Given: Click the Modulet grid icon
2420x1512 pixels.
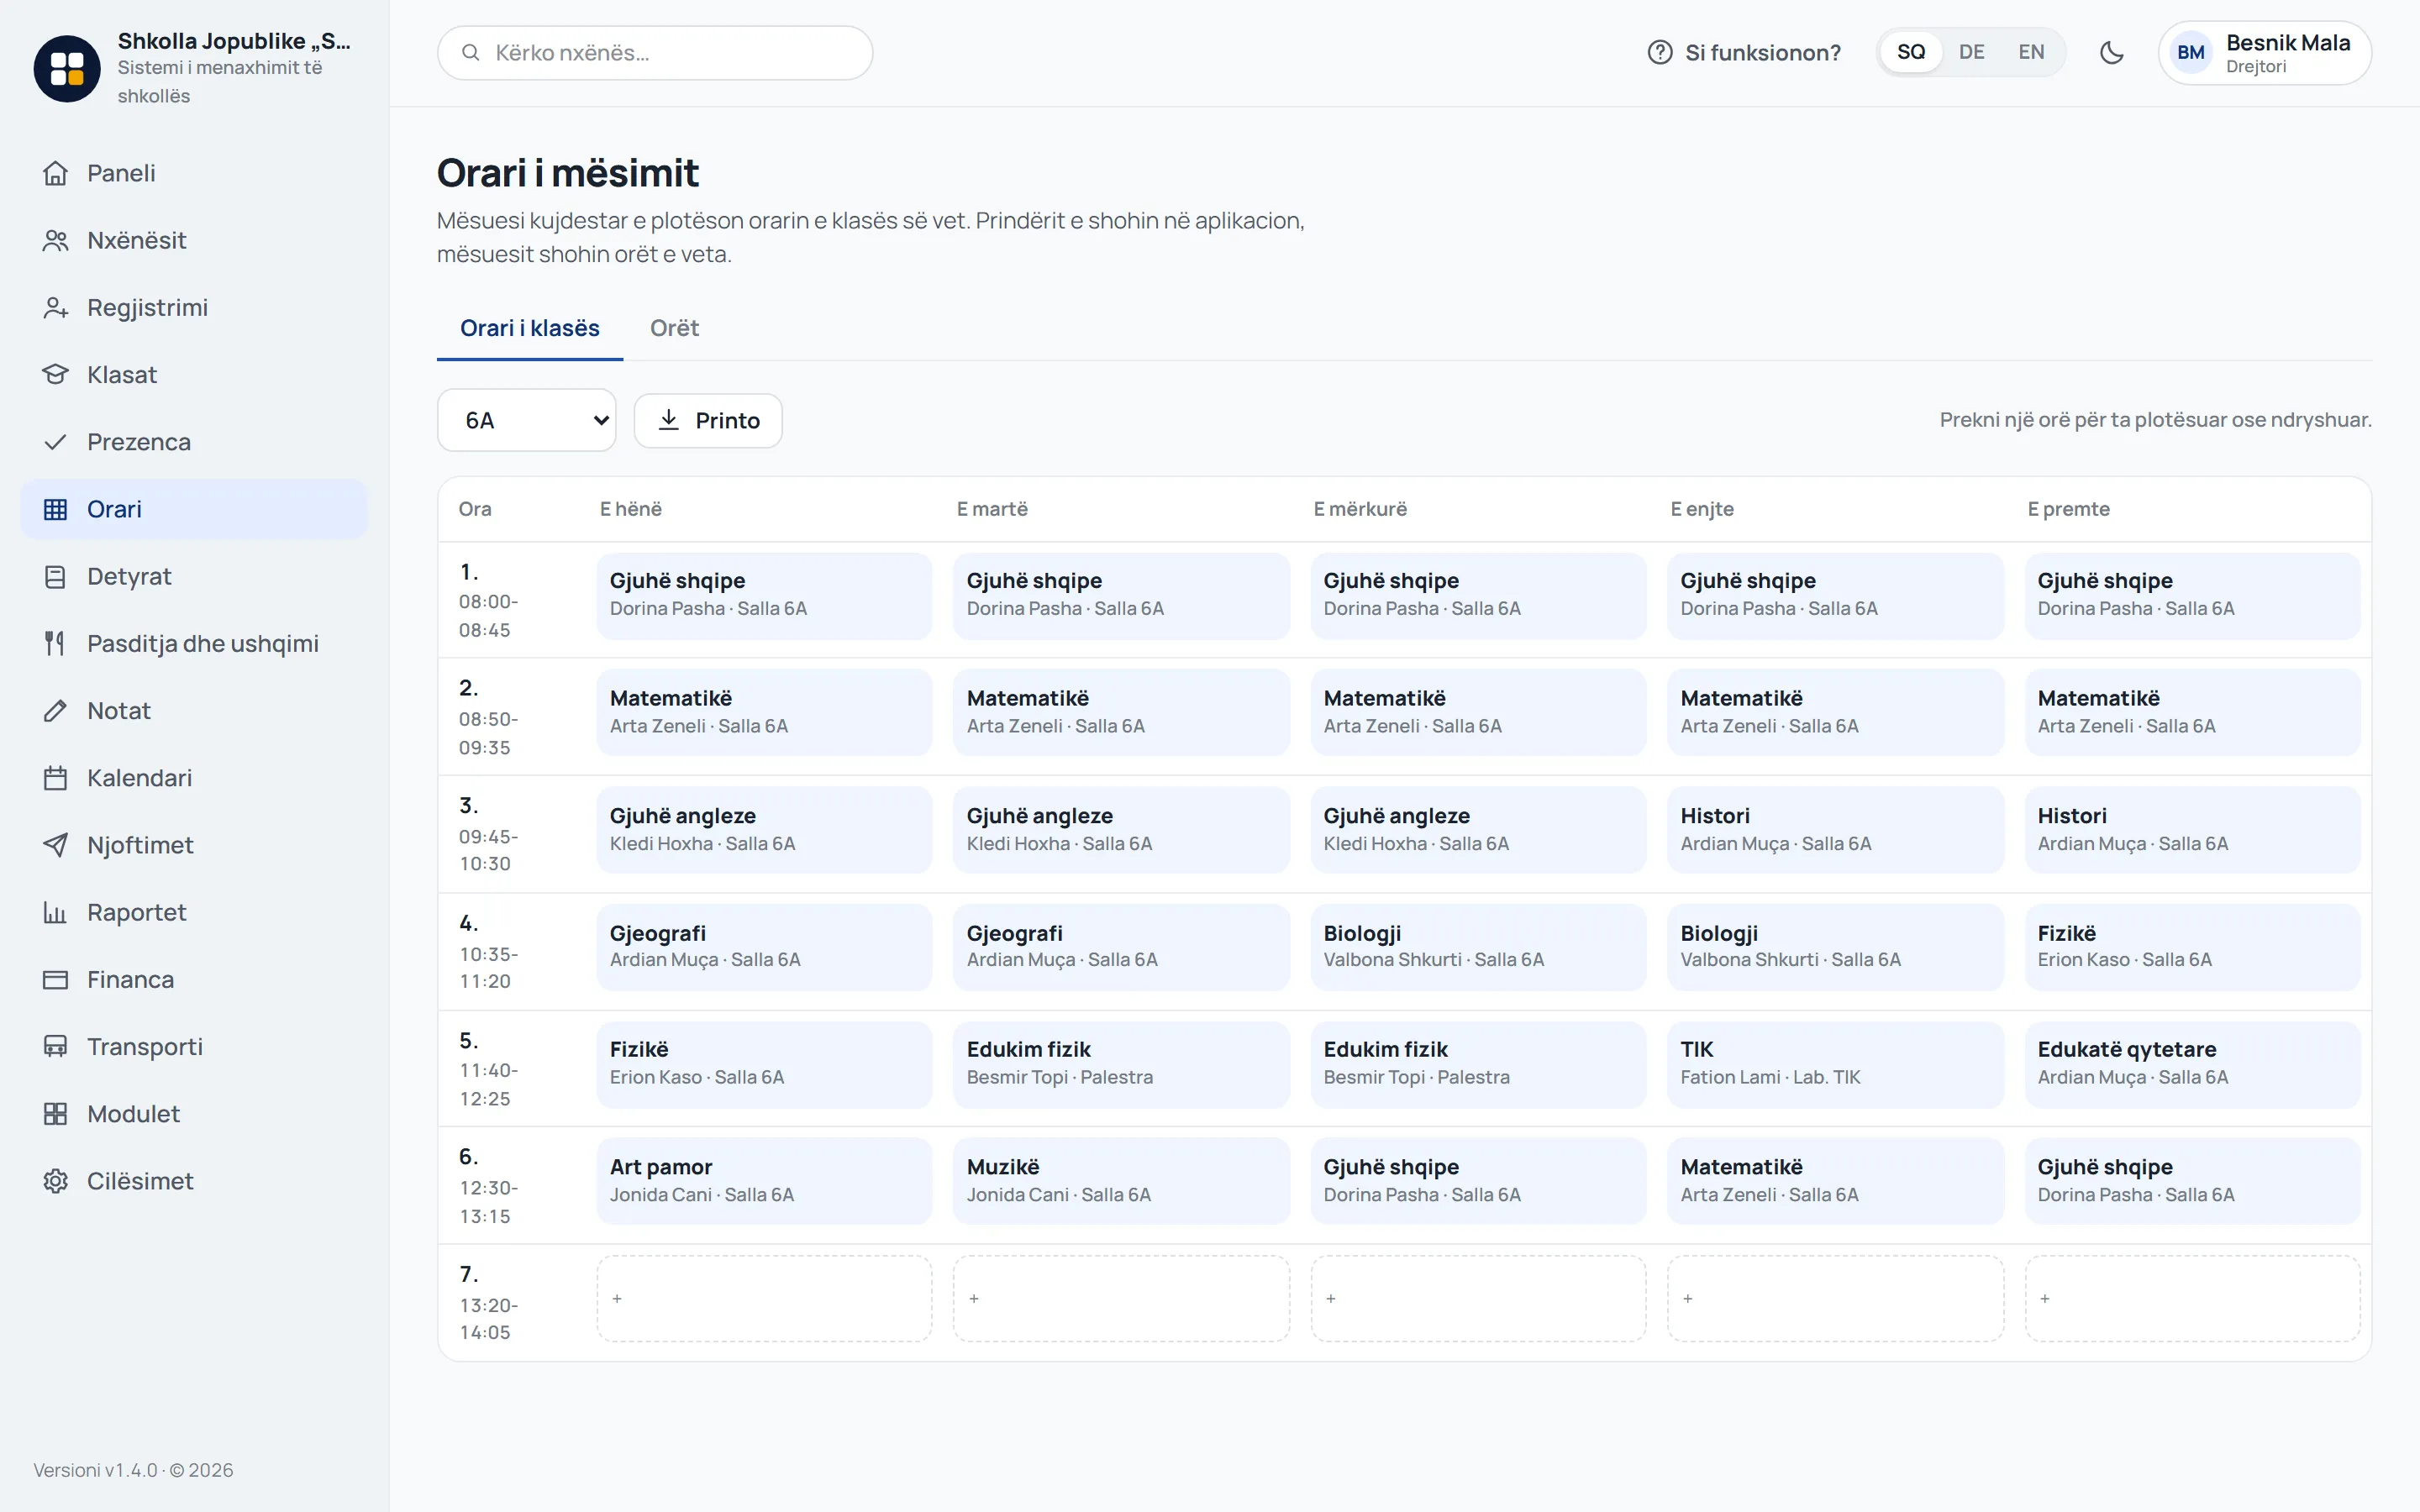Looking at the screenshot, I should 56,1114.
